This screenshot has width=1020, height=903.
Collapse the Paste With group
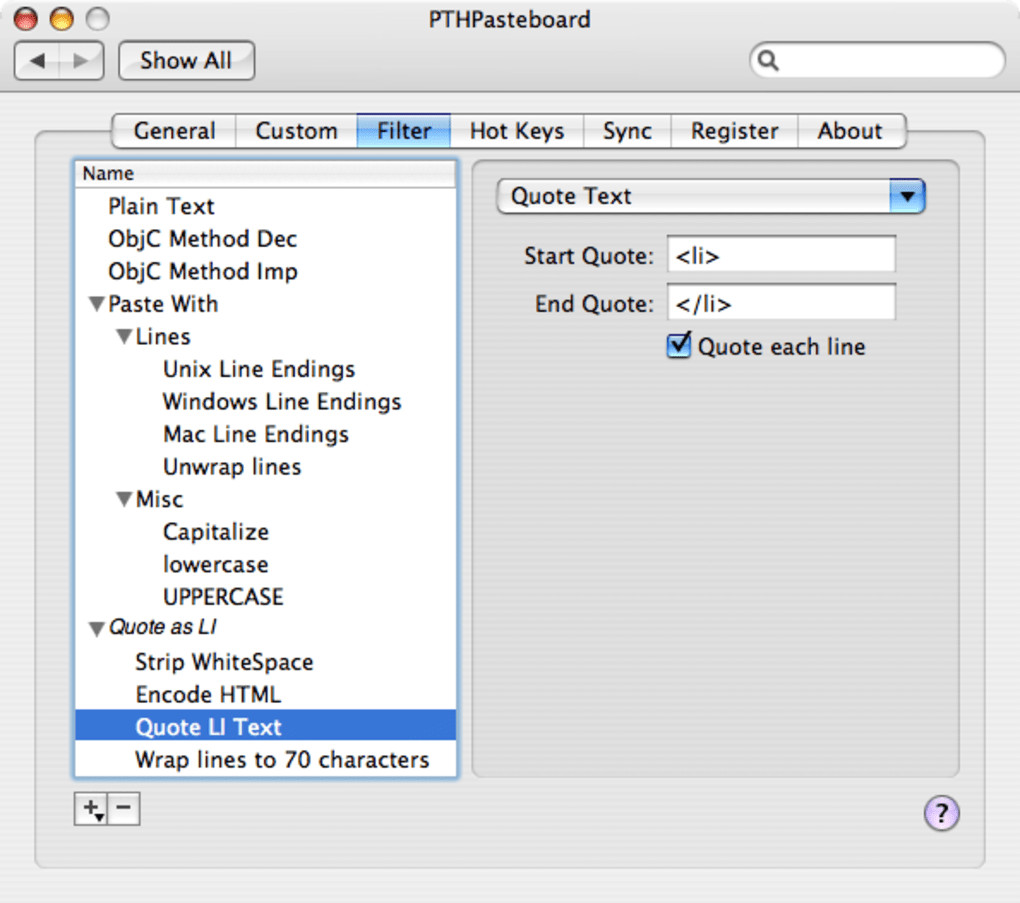tap(97, 304)
